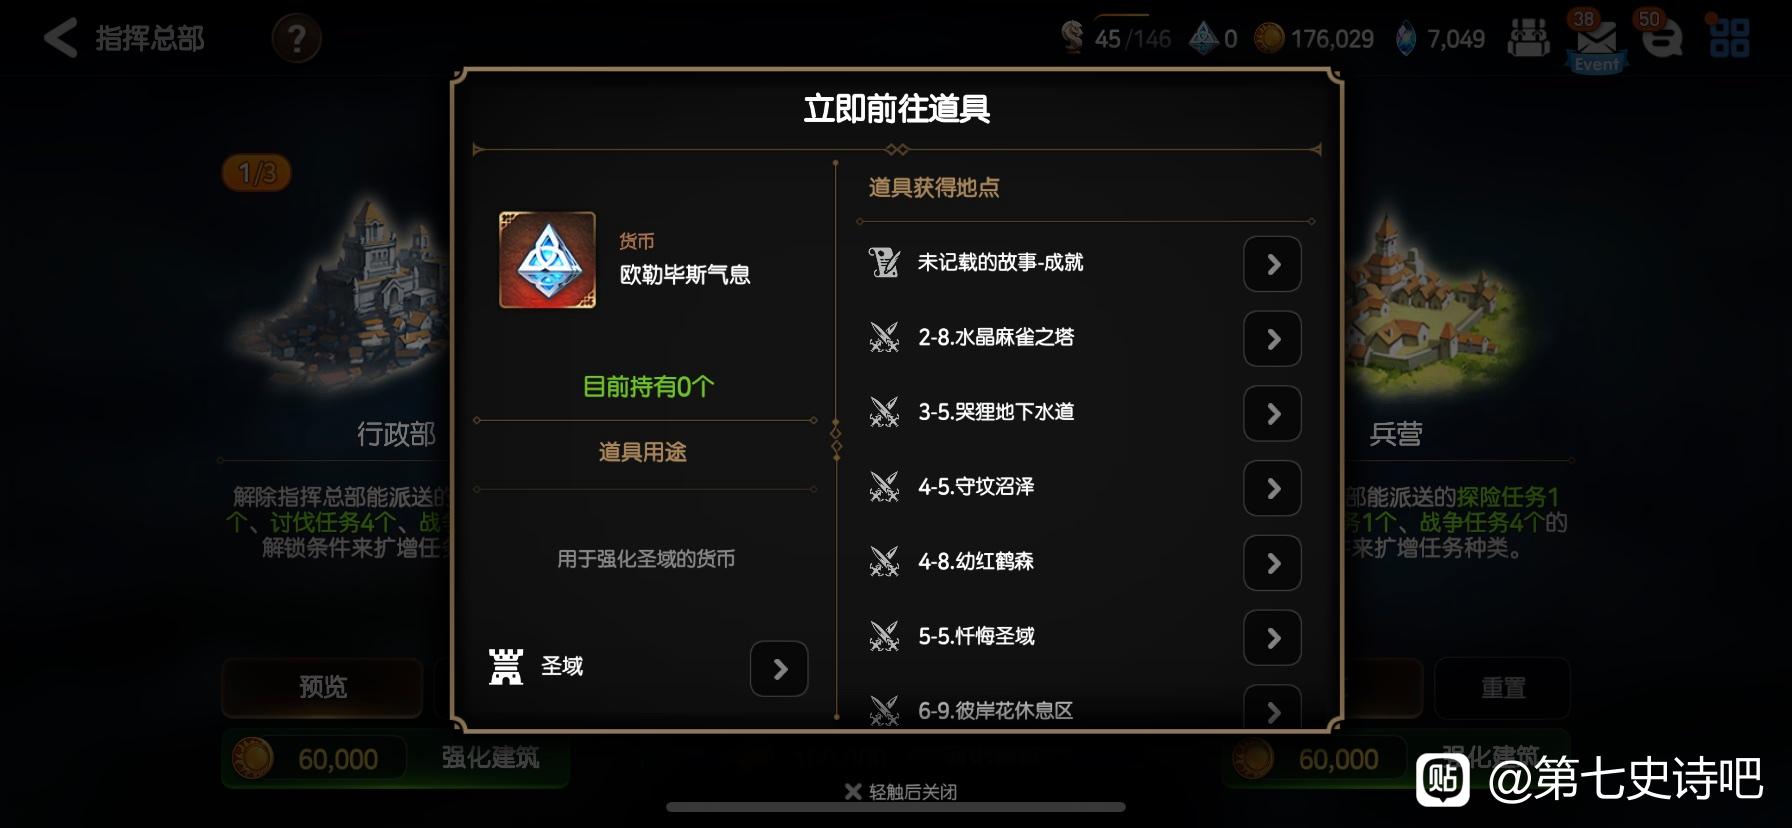Go to stage 2-8.水晶麻雀之塔 arrow
The image size is (1792, 828).
click(1272, 339)
